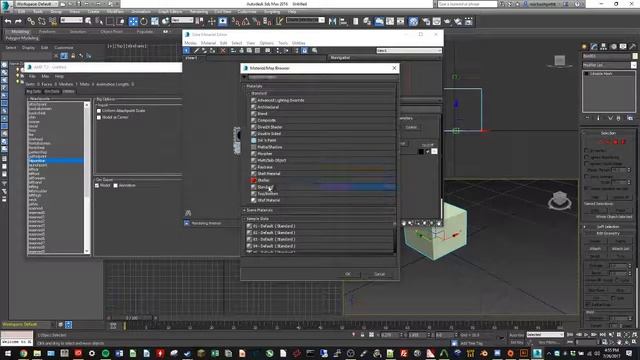Click the Undo arrow in main toolbar

[x=8, y=21]
